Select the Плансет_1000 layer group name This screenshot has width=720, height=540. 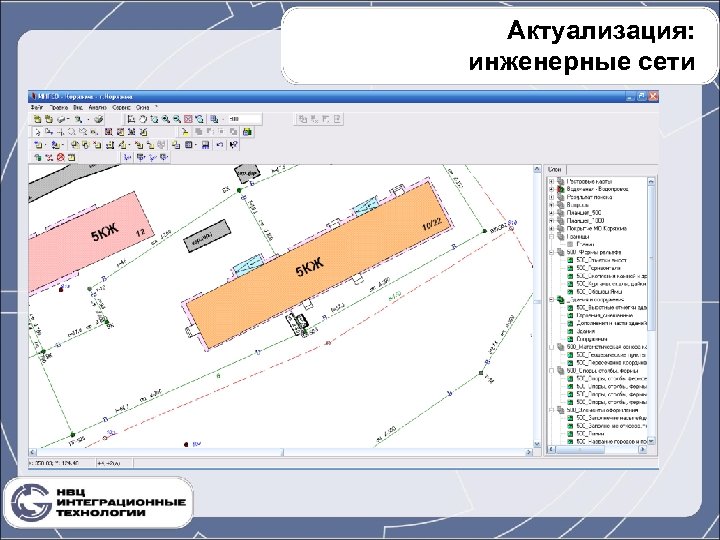coord(585,220)
